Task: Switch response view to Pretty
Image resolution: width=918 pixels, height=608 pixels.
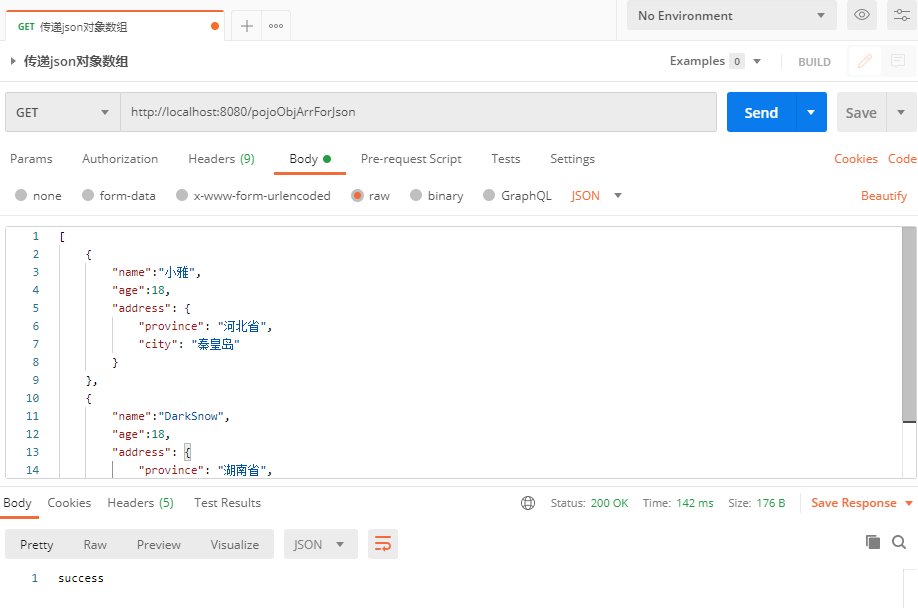Action: (36, 545)
